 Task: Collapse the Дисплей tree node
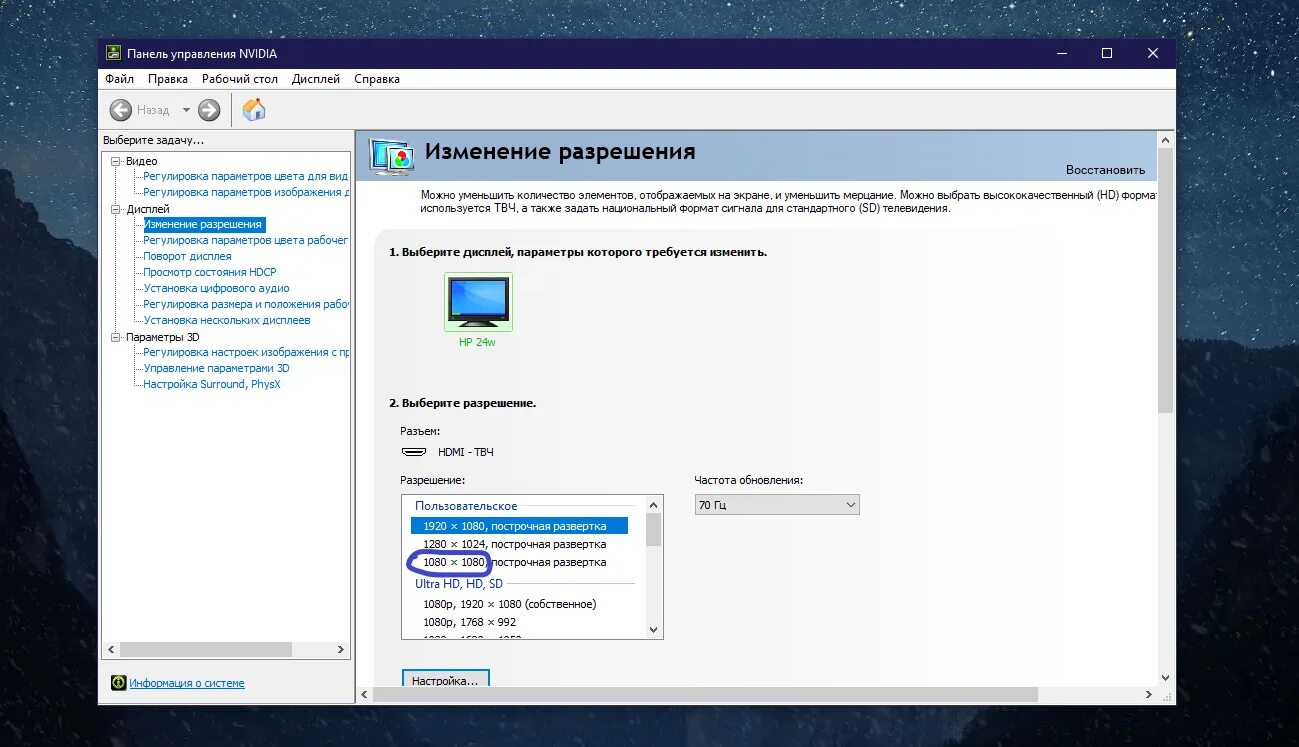coord(116,209)
